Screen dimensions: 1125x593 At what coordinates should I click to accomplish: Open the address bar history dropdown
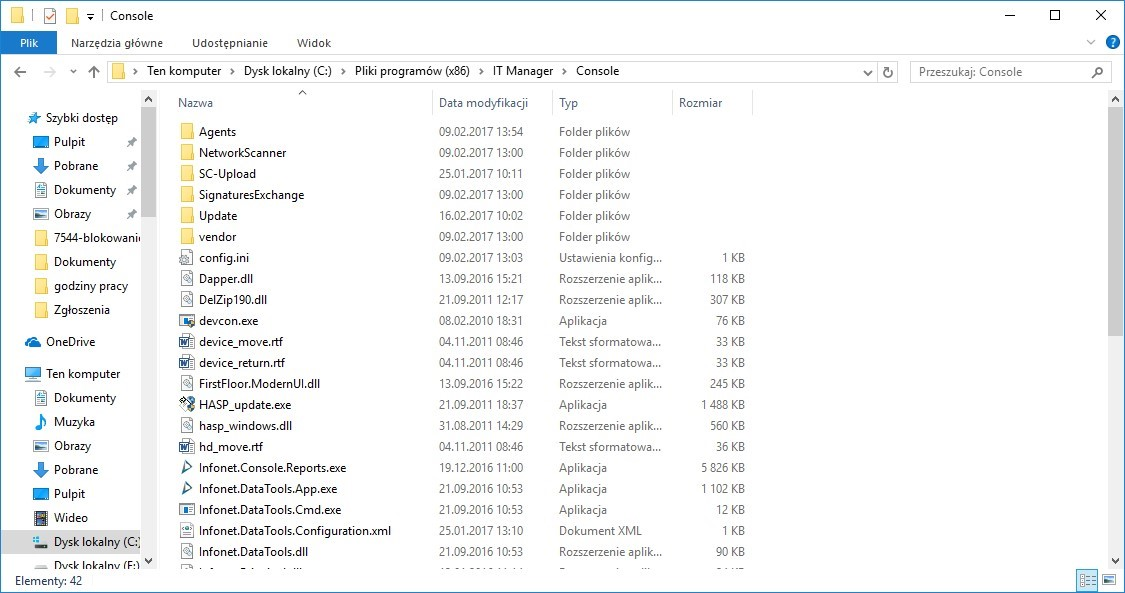tap(867, 72)
